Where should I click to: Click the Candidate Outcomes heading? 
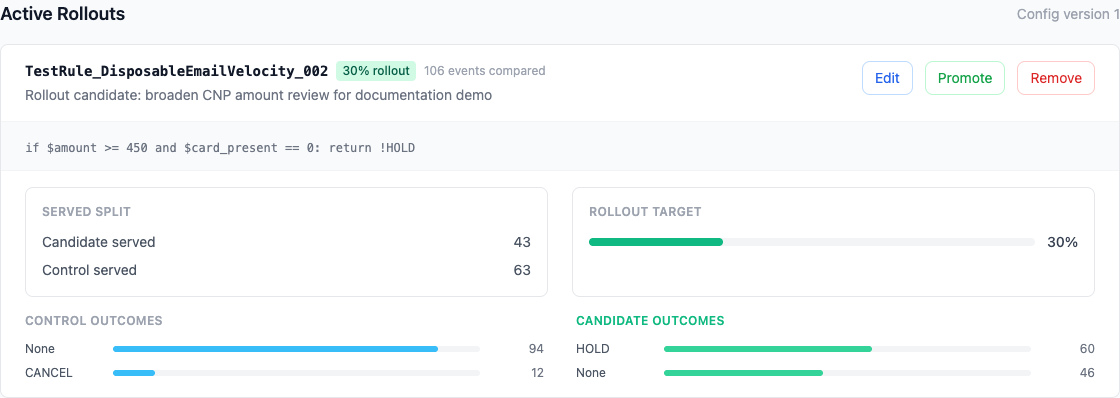coord(650,321)
